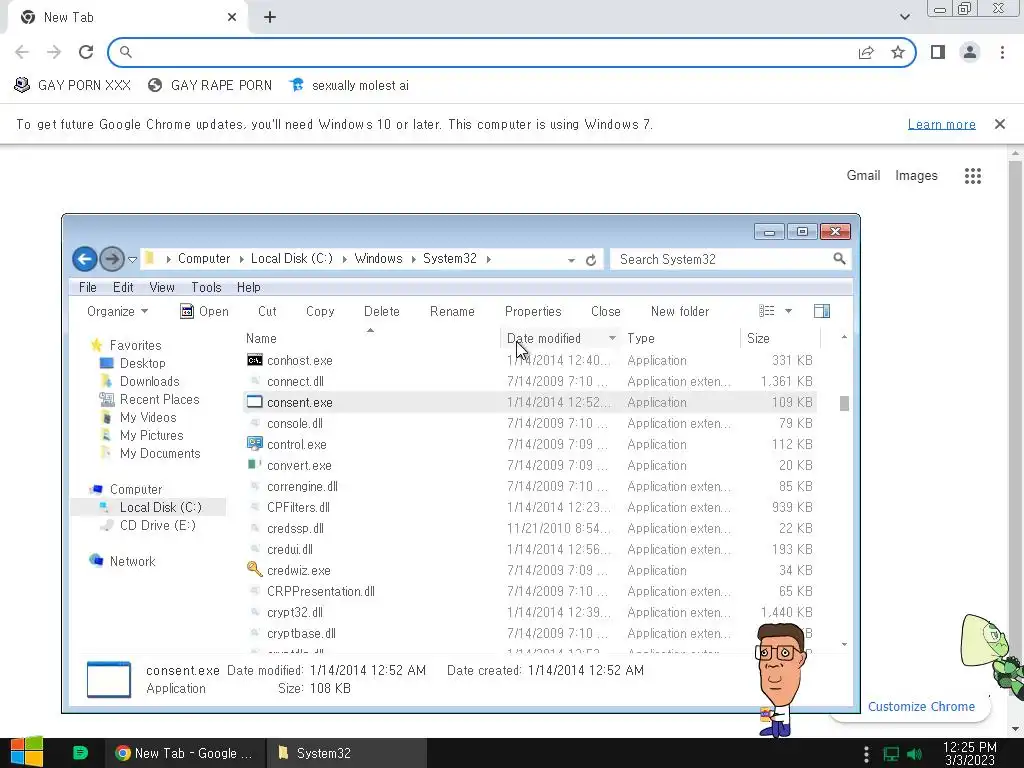
Task: Open the Help menu in Explorer
Action: 248,287
